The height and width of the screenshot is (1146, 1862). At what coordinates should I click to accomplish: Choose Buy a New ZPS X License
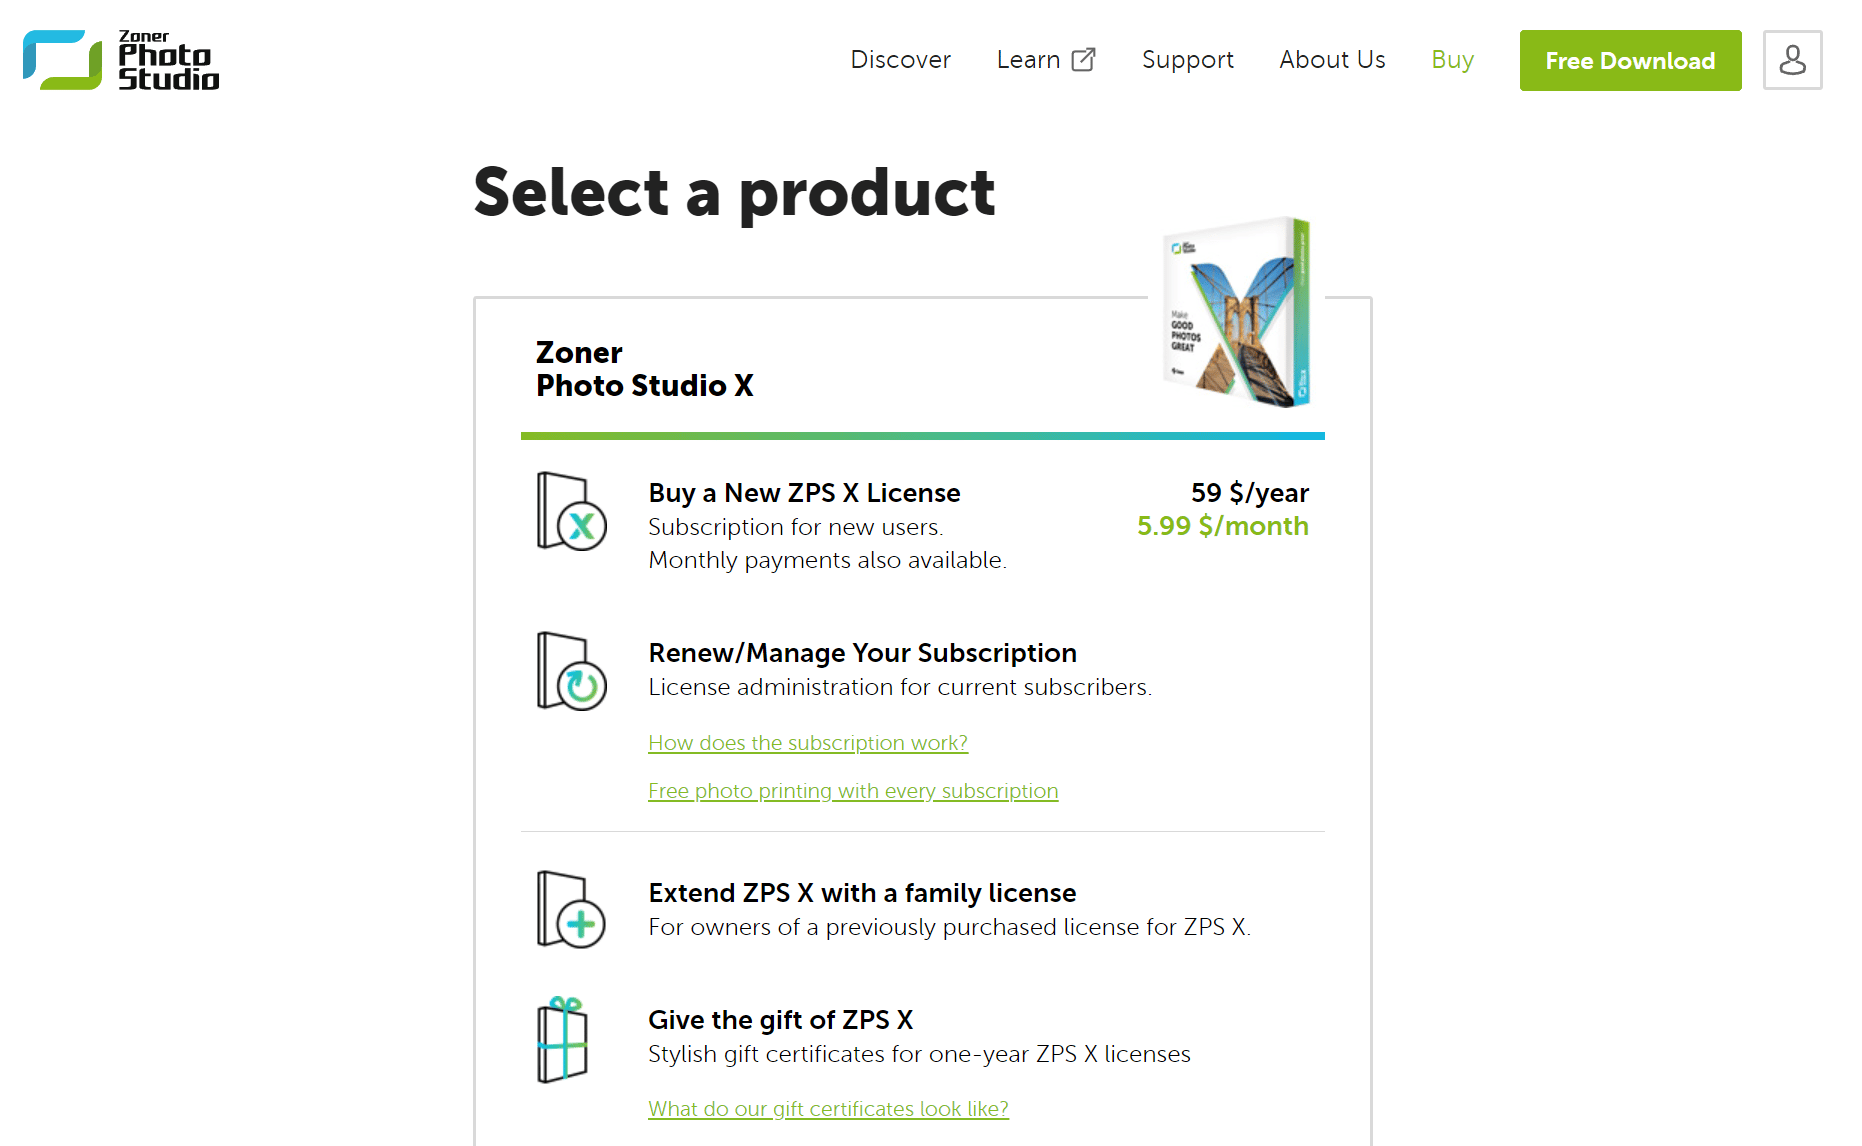[804, 493]
